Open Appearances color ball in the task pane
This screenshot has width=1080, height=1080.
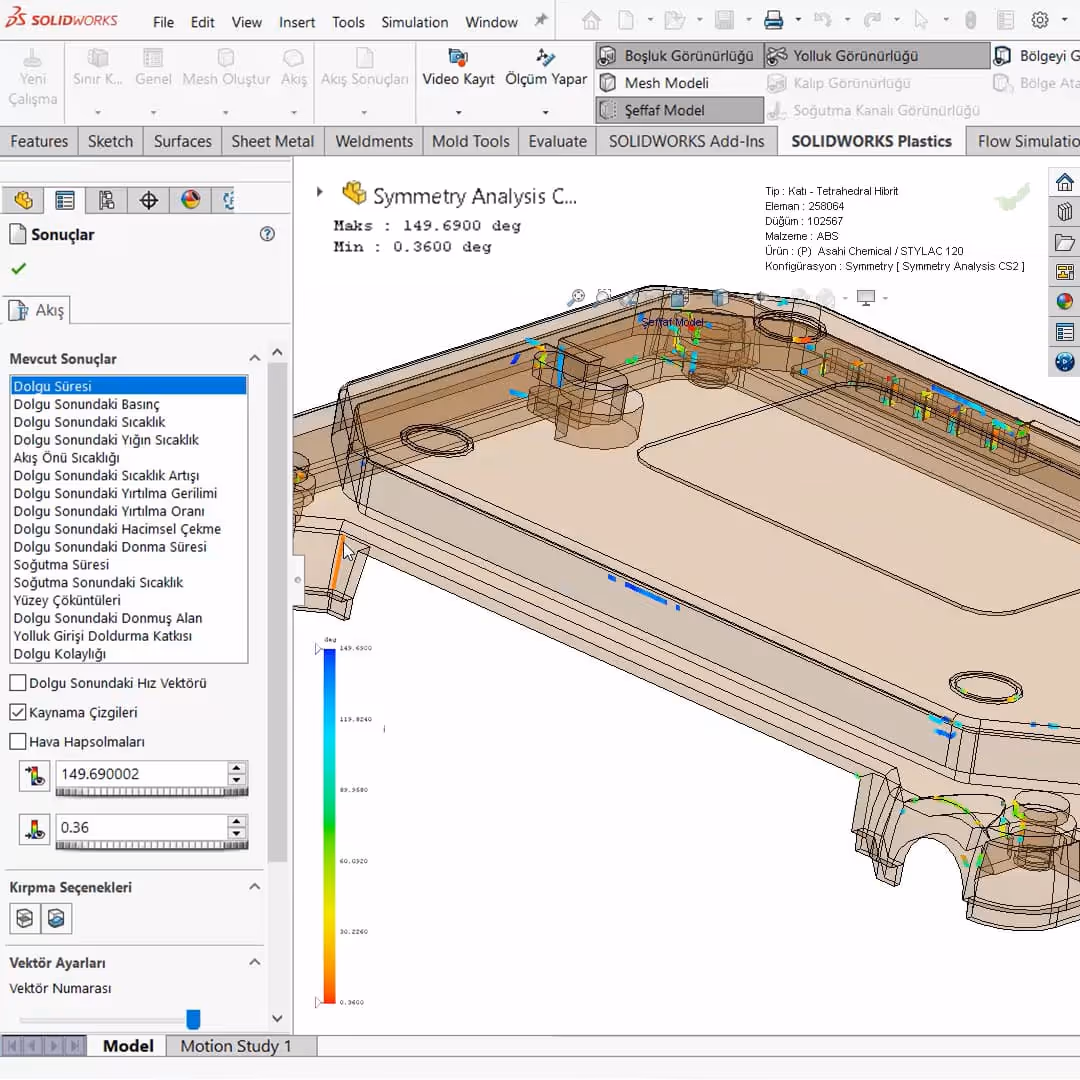tap(1064, 301)
